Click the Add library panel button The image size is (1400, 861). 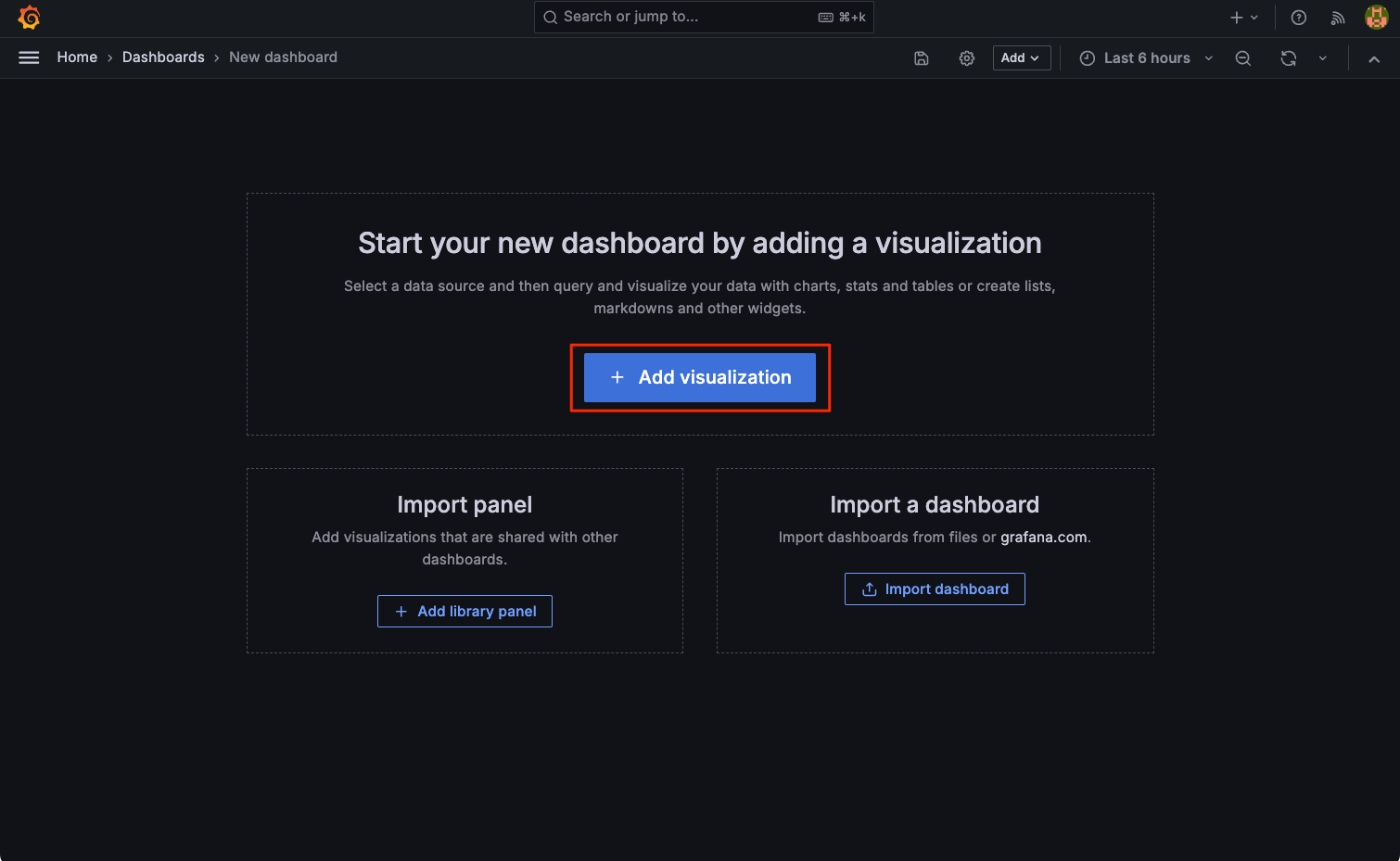[x=464, y=611]
